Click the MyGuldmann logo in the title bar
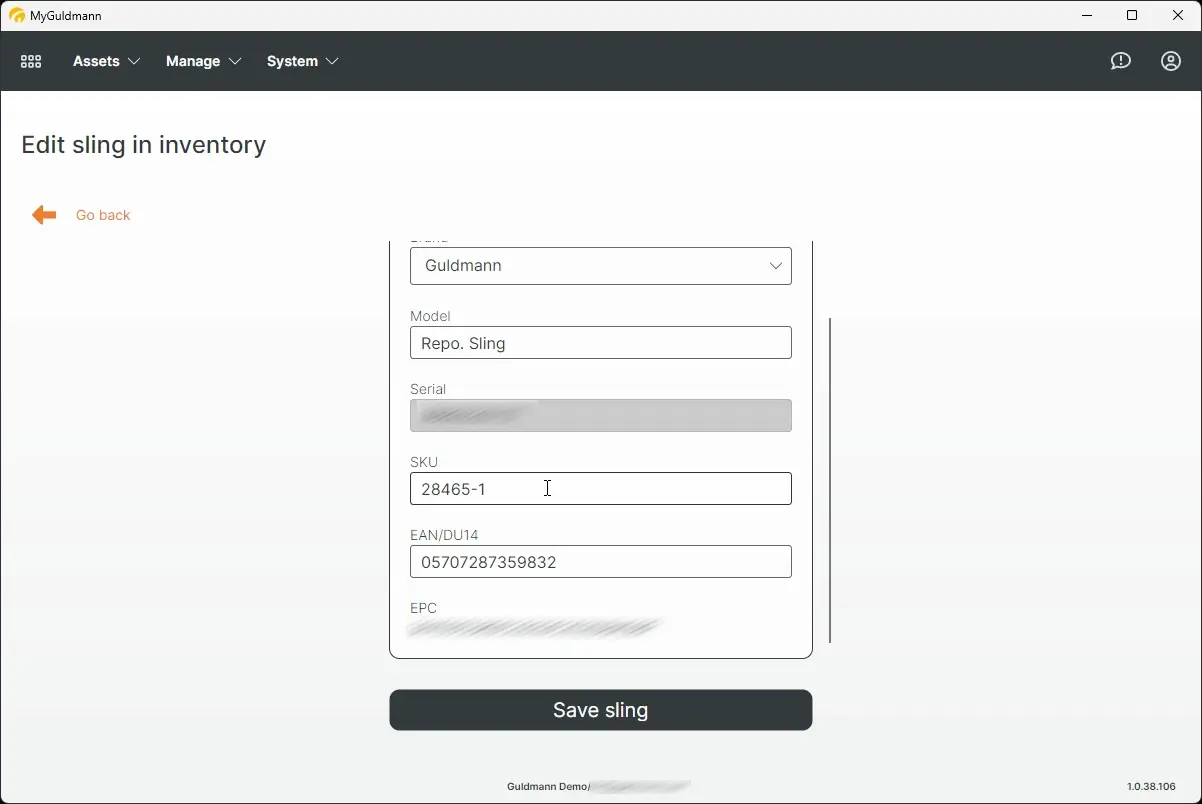 pyautogui.click(x=16, y=15)
